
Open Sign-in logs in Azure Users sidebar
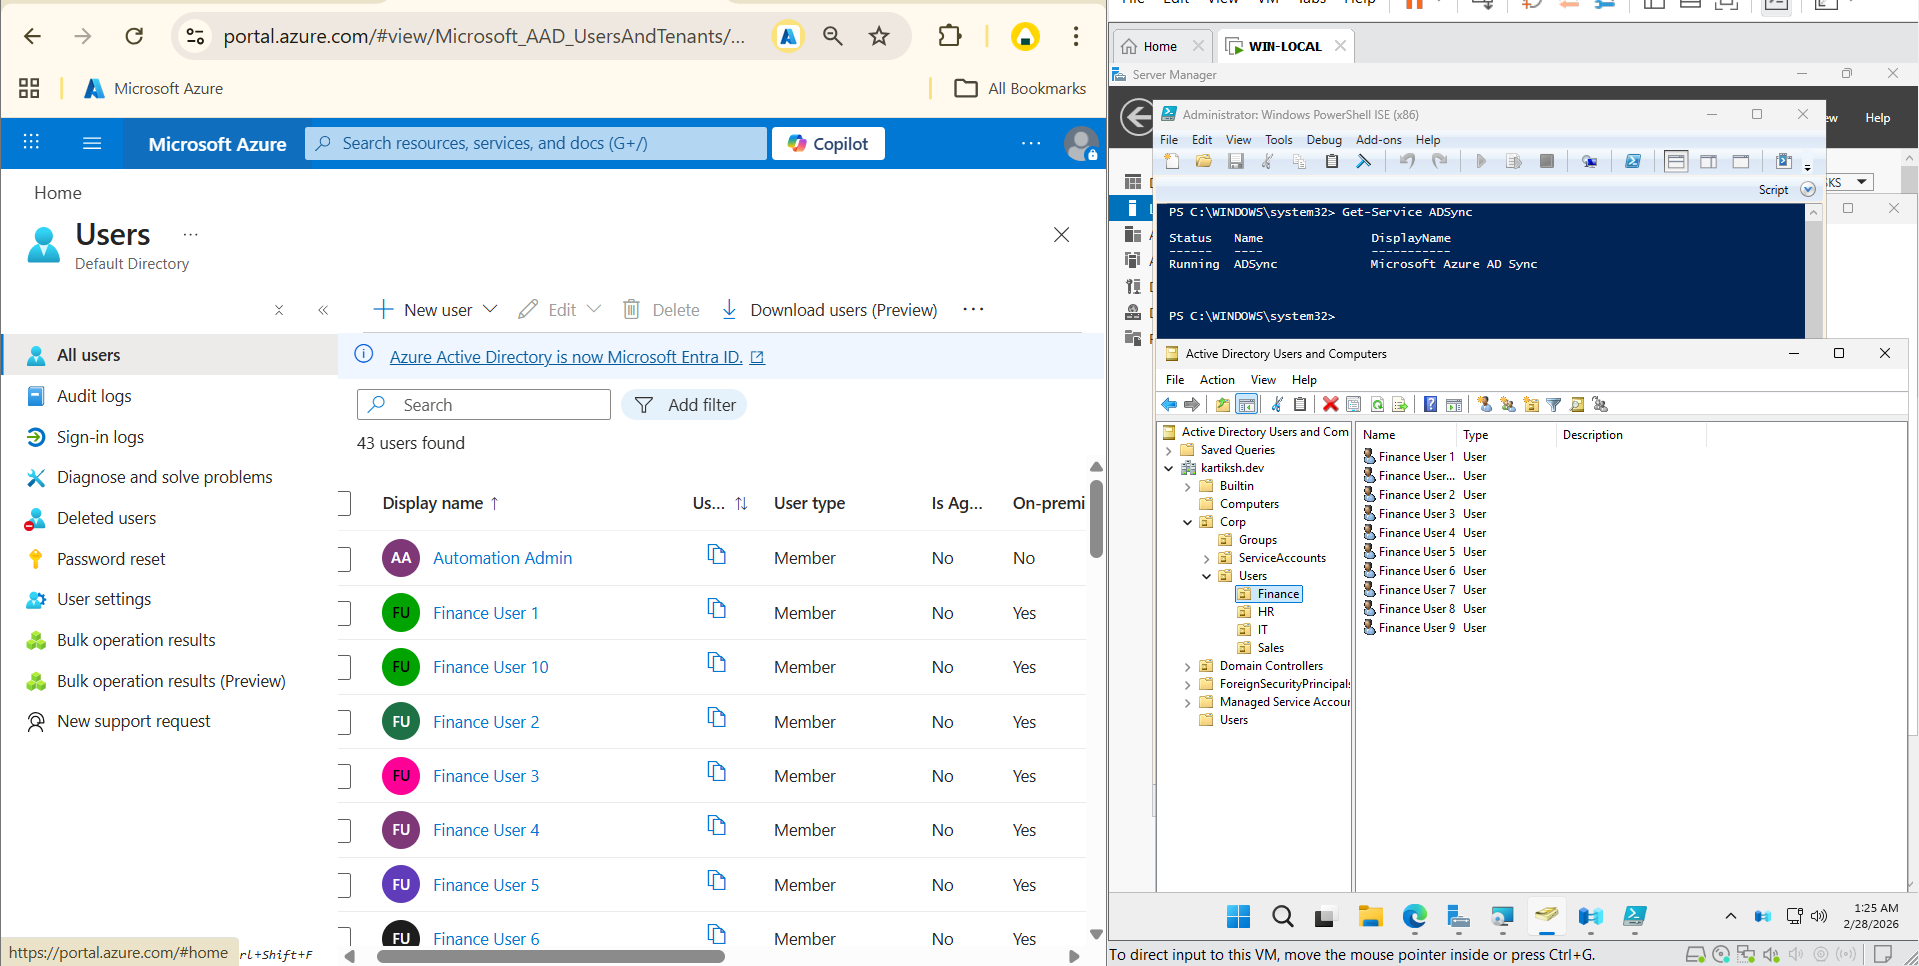pos(100,437)
